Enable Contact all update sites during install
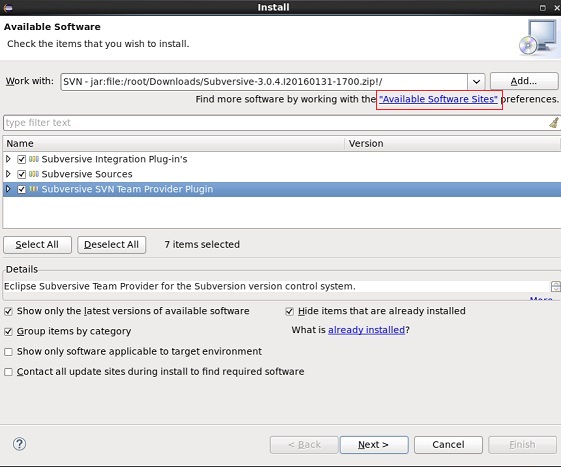 (8, 372)
